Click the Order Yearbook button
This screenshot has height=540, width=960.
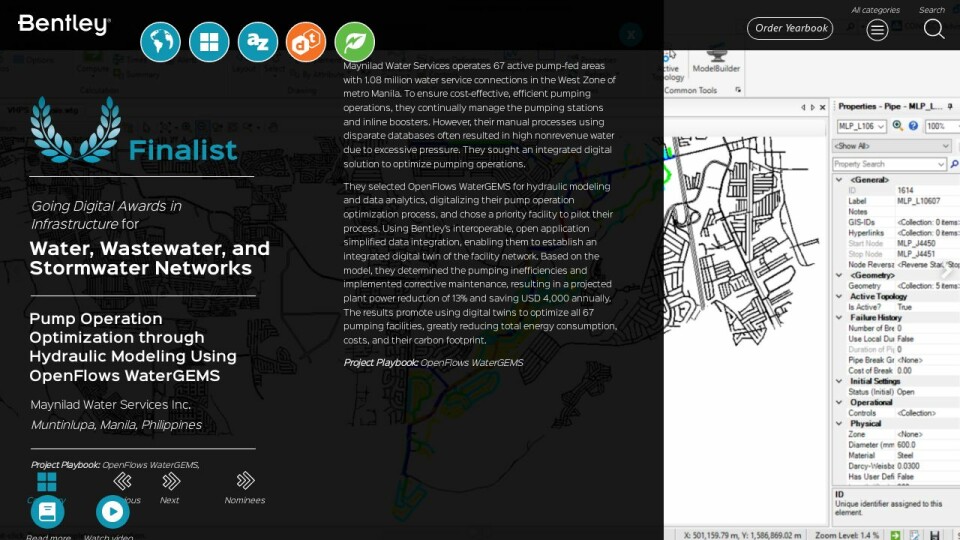coord(790,28)
